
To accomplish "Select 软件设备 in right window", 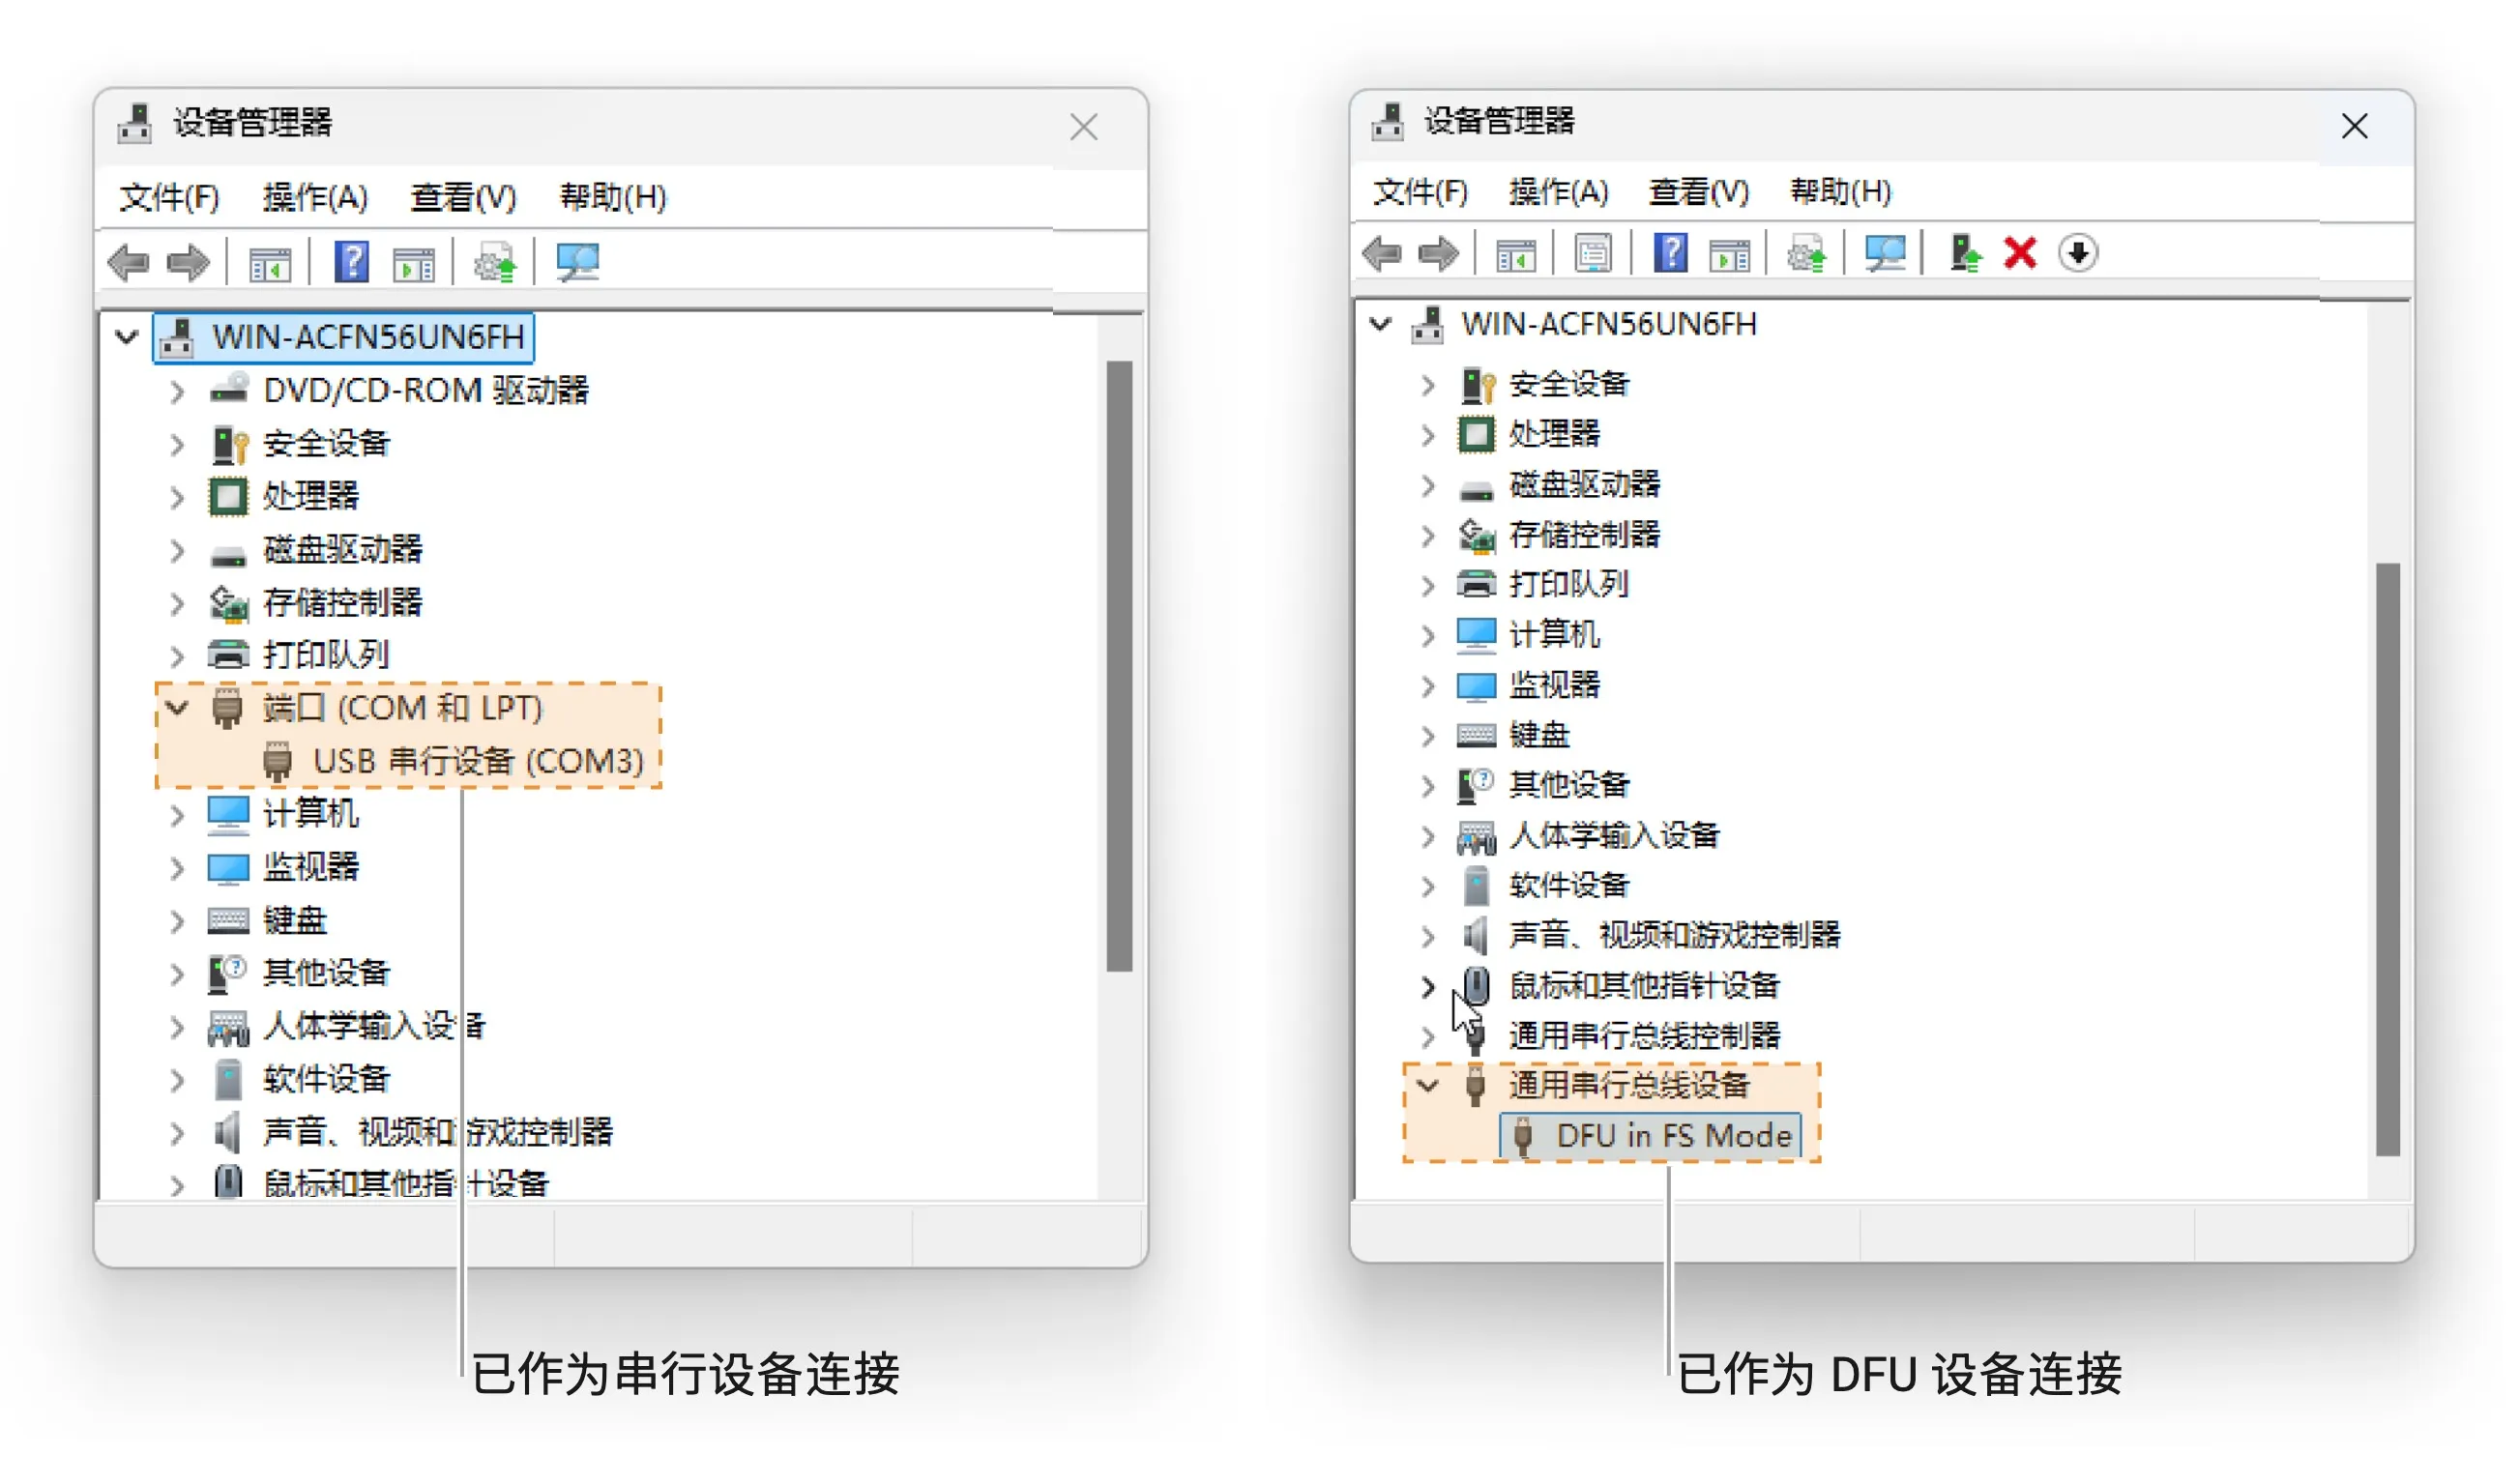I will click(1569, 886).
